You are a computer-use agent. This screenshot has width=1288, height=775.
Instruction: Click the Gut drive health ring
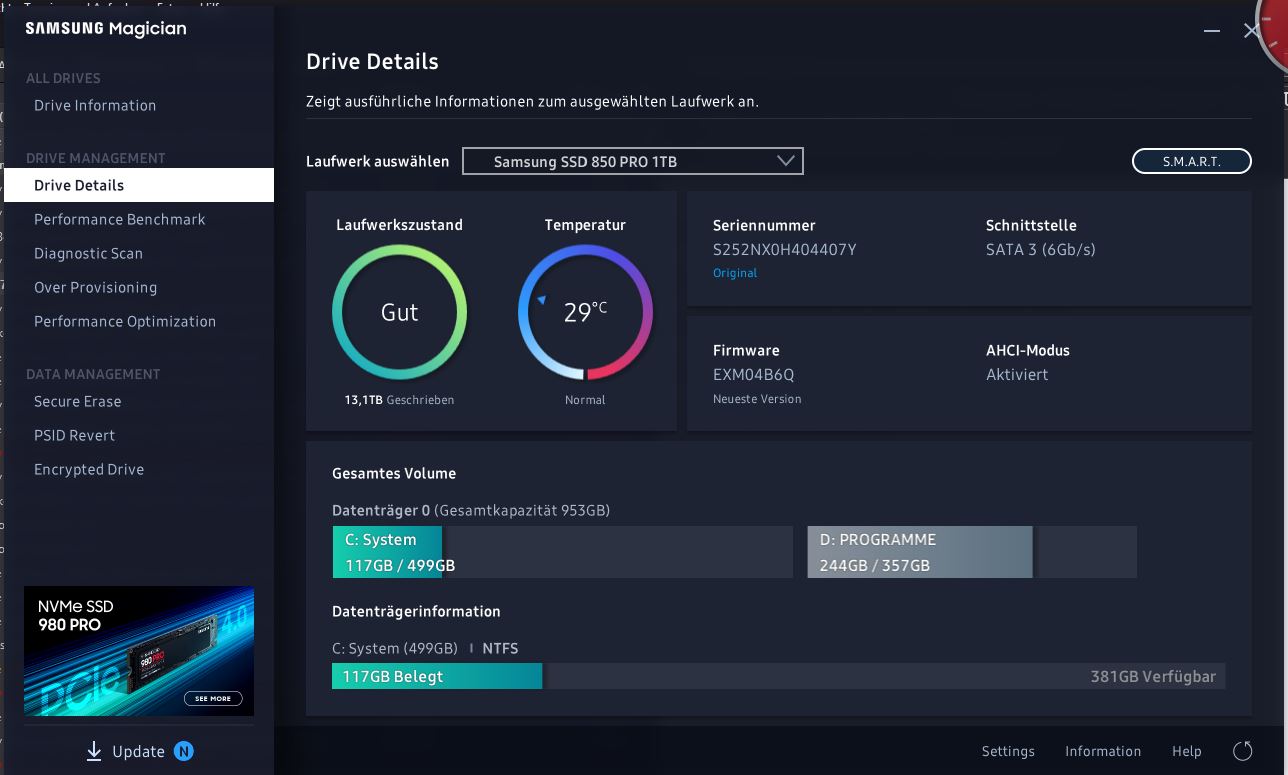coord(399,312)
